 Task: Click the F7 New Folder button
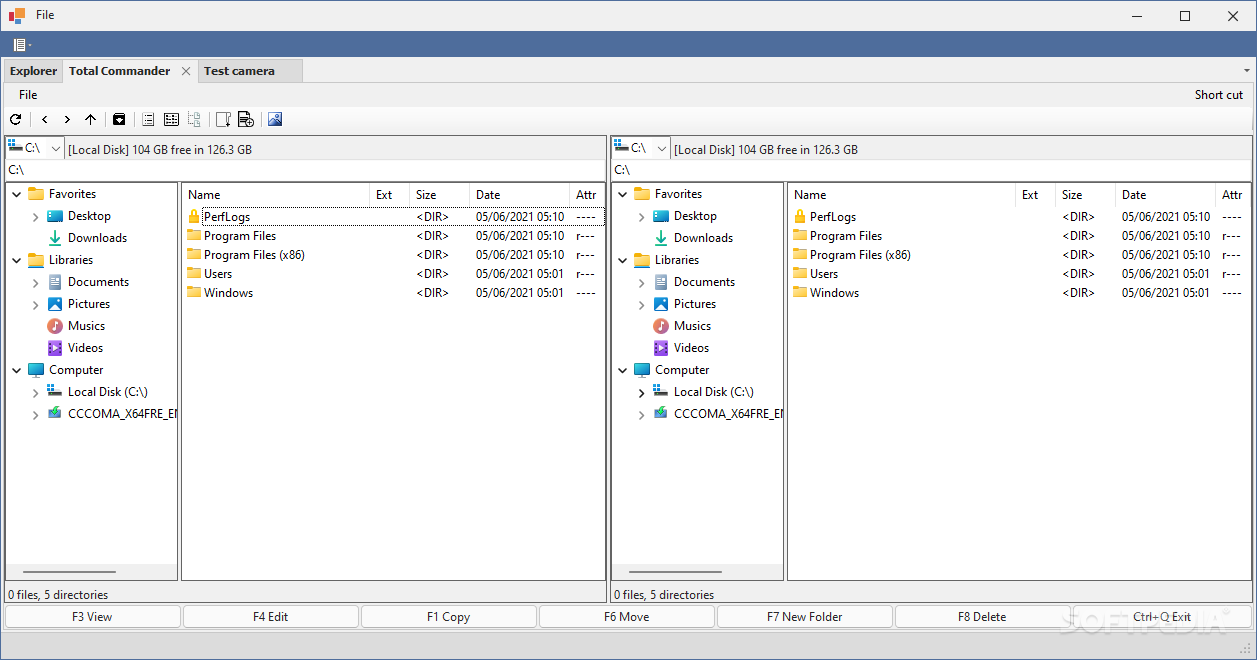(804, 617)
